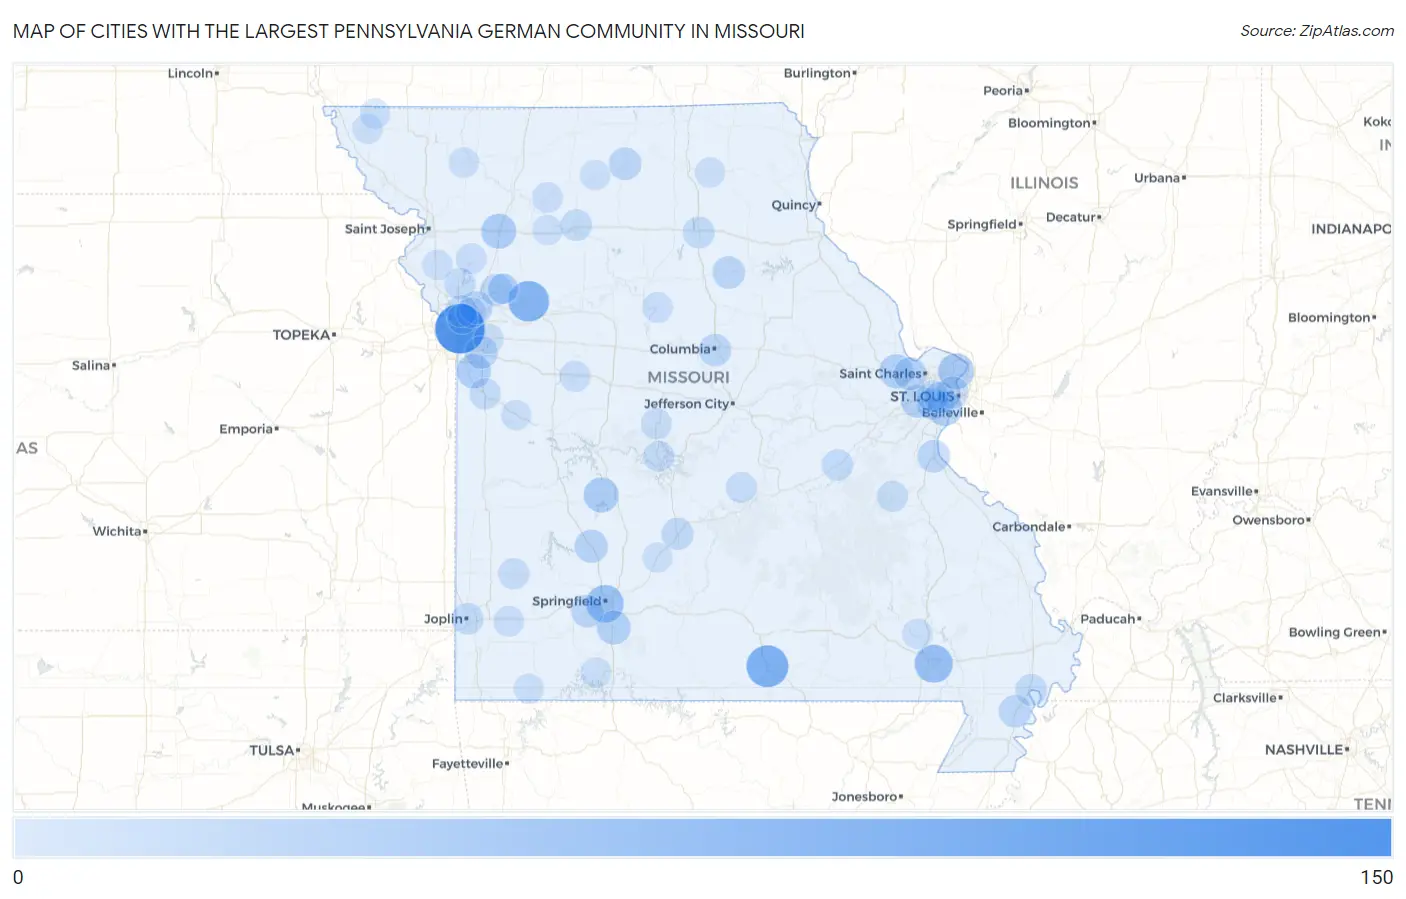Screen dimensions: 1406x899
Task: Click the Peoria city label
Action: tap(1003, 90)
